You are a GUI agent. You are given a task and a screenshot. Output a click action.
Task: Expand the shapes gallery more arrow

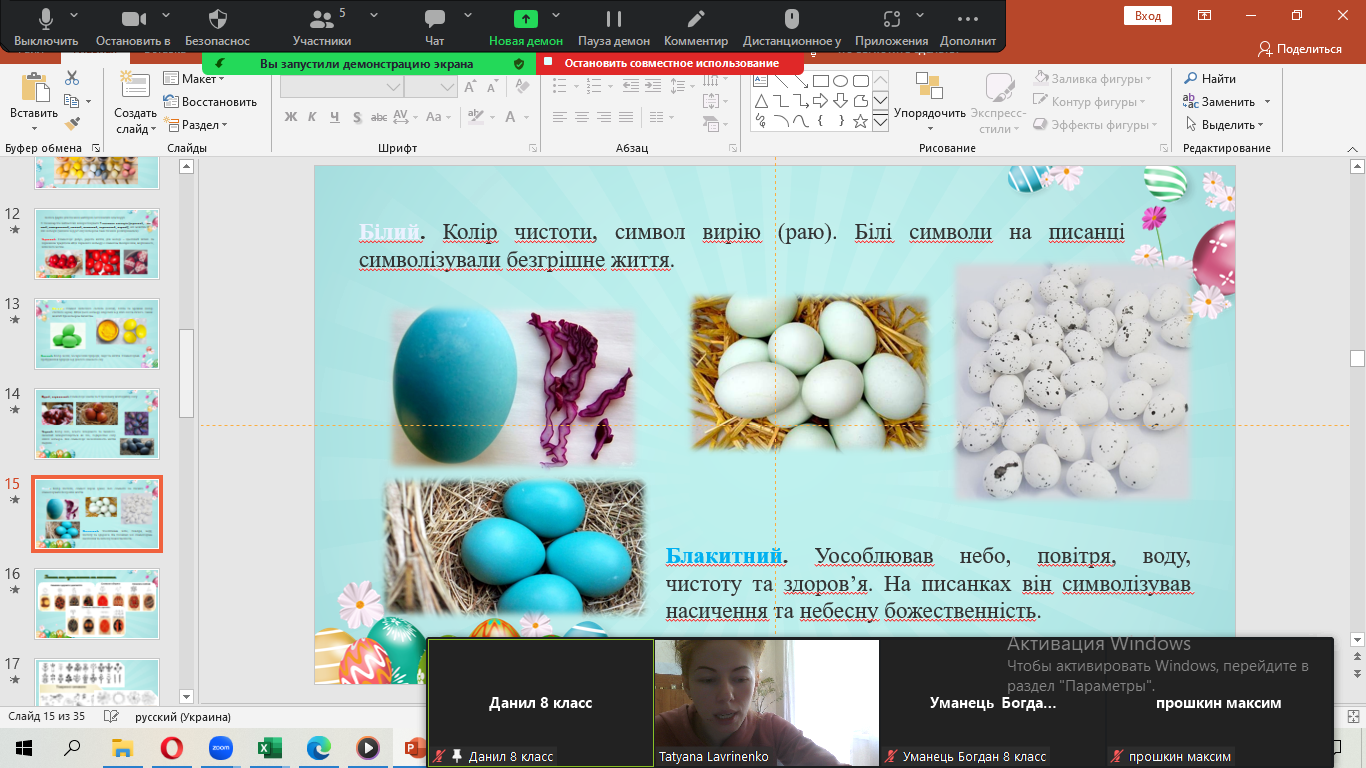(880, 121)
